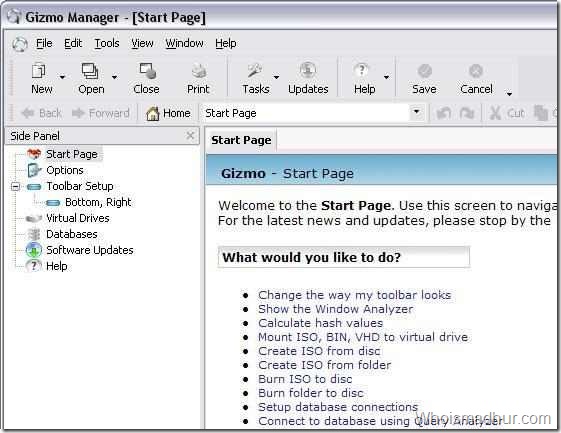Click 'Burn folder to disc' link
Image resolution: width=561 pixels, height=433 pixels.
pyautogui.click(x=311, y=393)
